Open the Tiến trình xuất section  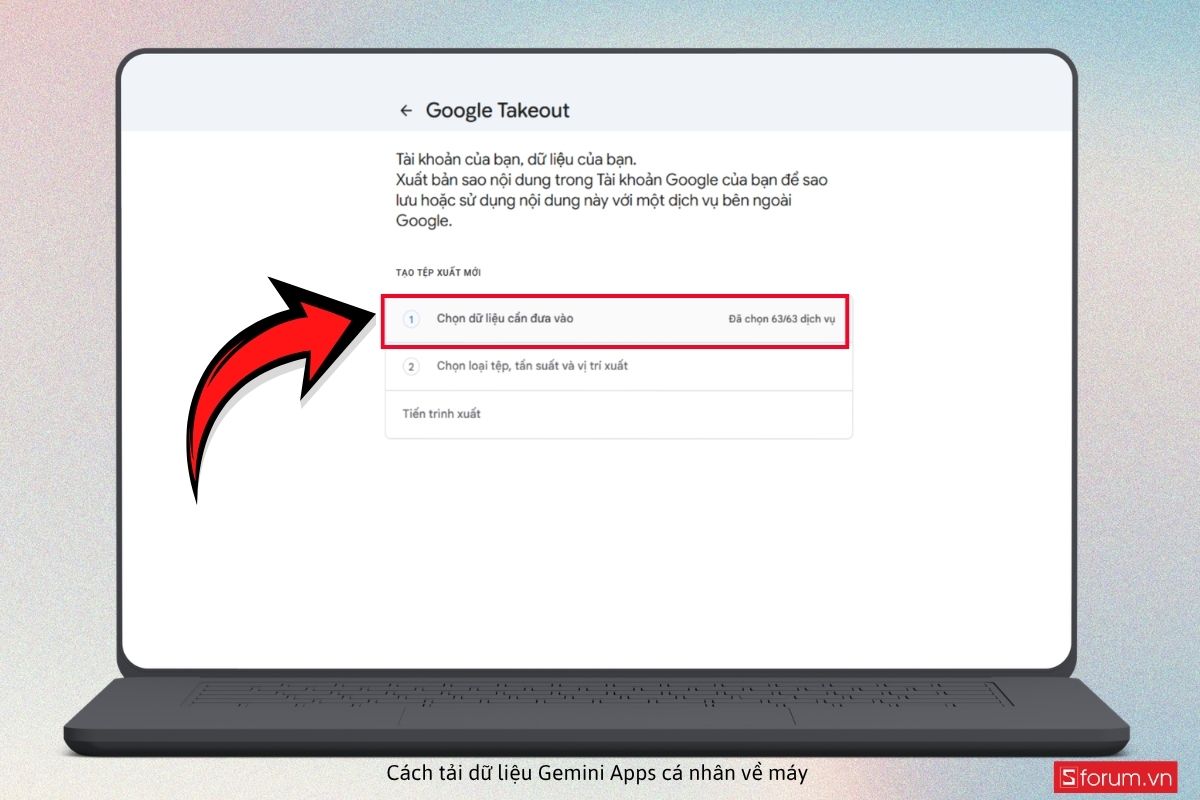(x=618, y=413)
